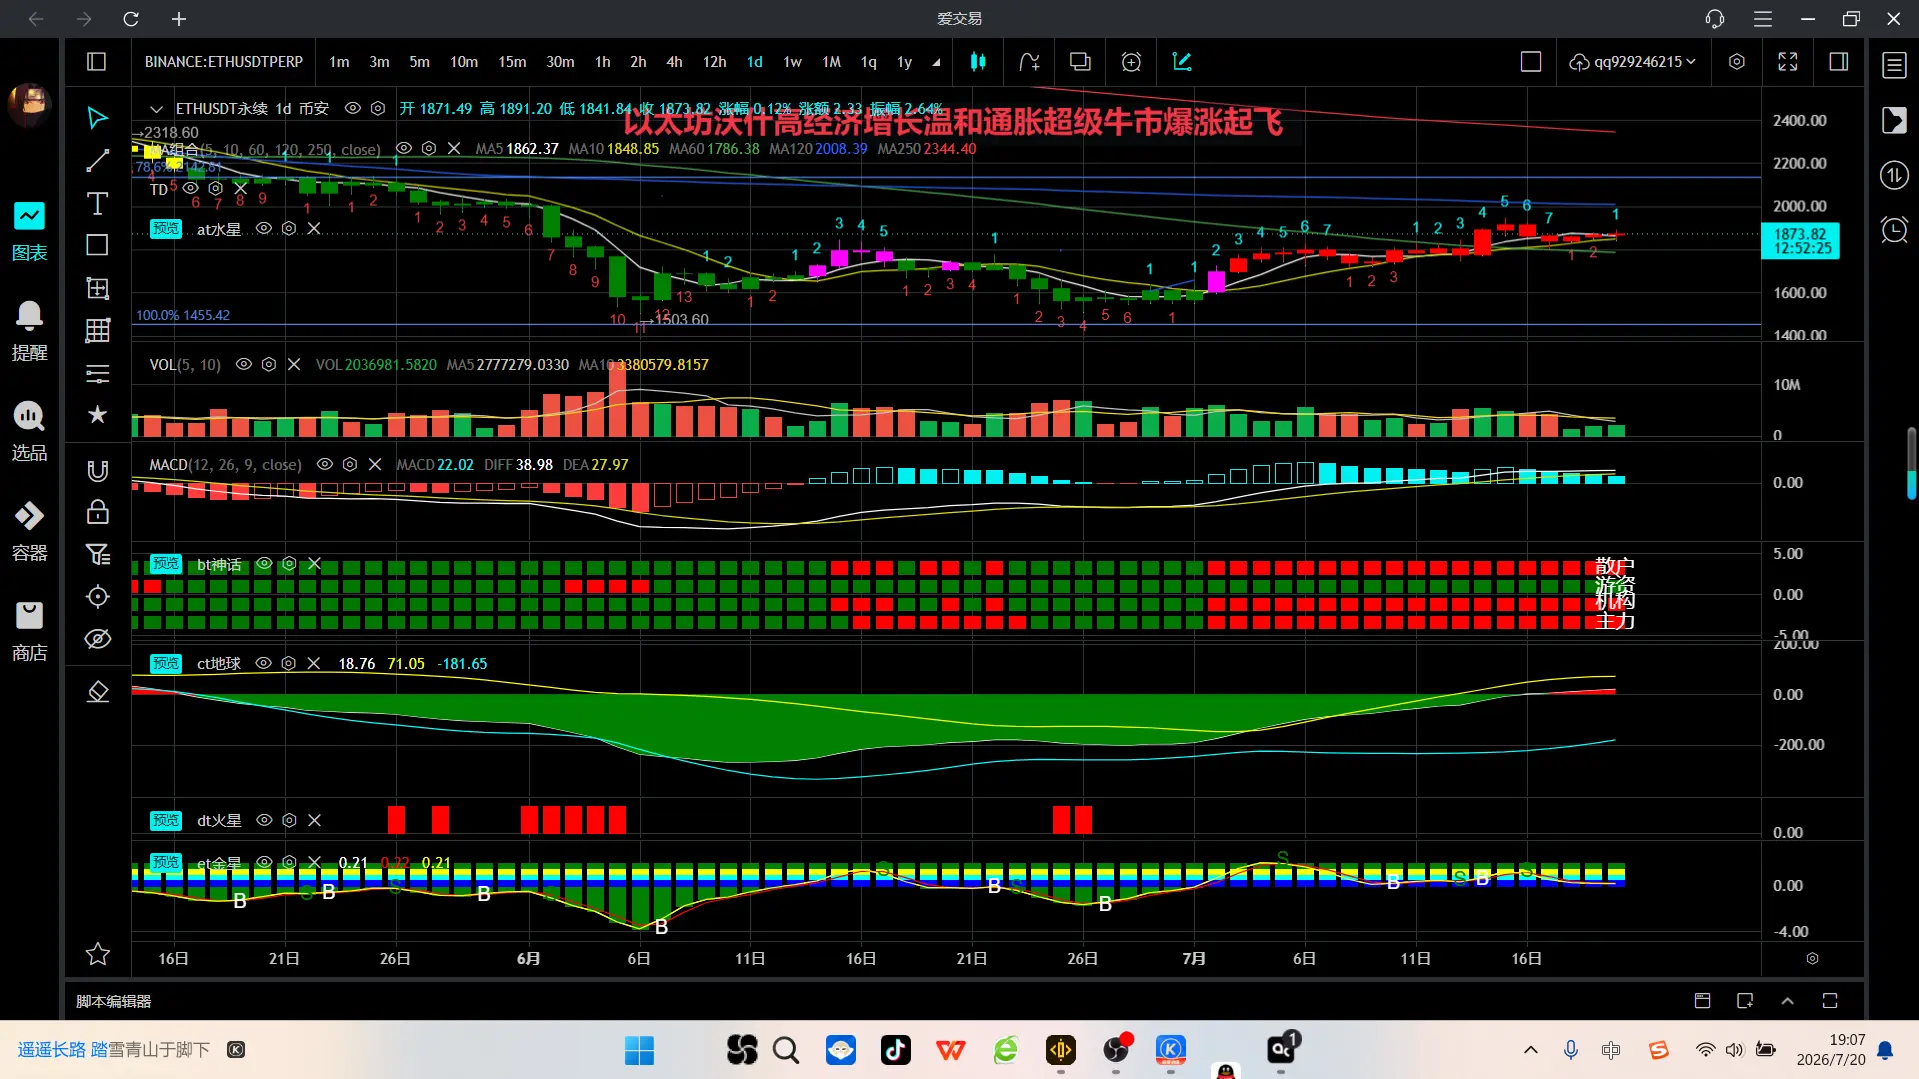
Task: Open the qq929246215 account dropdown
Action: (1633, 62)
